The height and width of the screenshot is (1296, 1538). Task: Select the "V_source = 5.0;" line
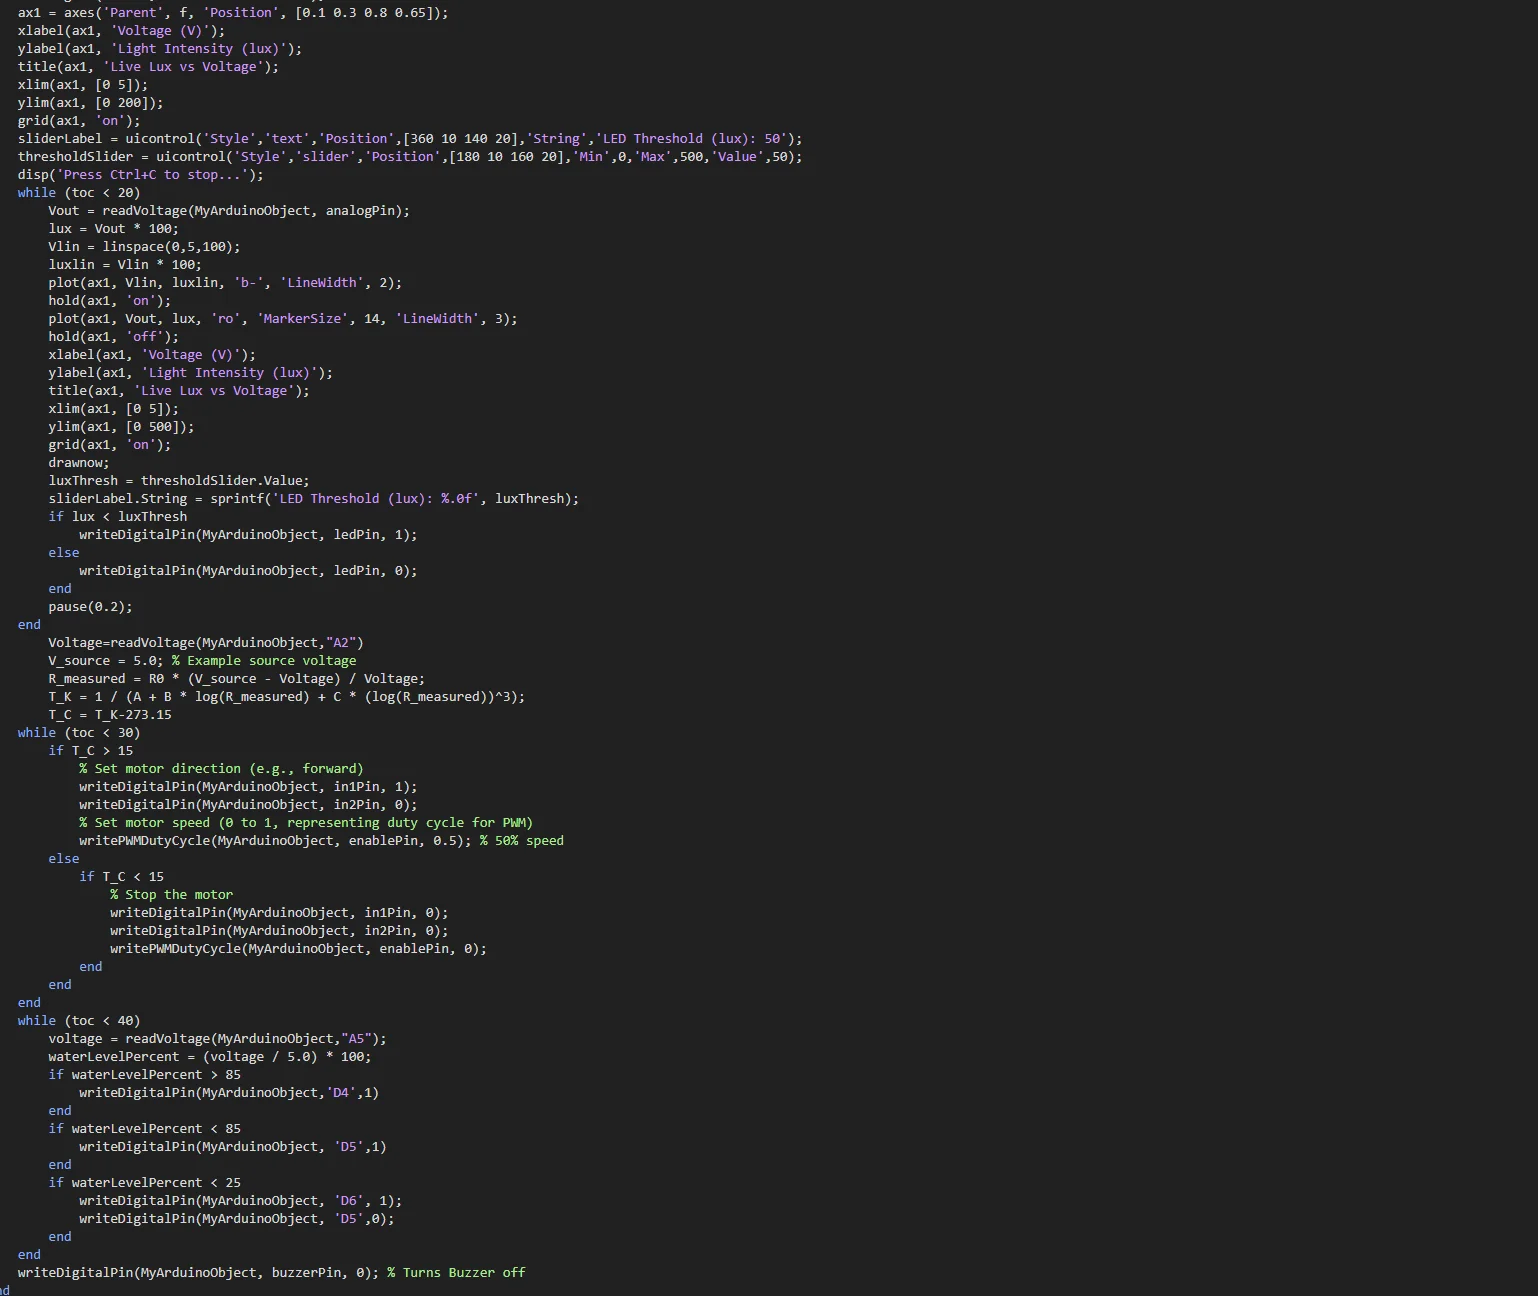tap(202, 661)
